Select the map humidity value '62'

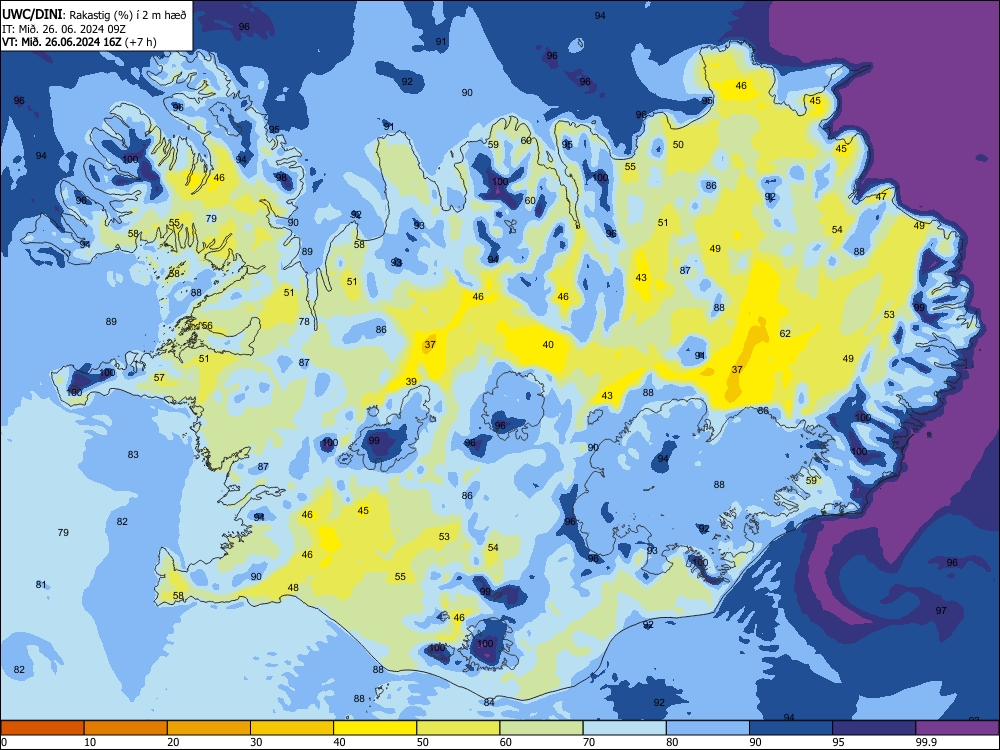coord(785,333)
